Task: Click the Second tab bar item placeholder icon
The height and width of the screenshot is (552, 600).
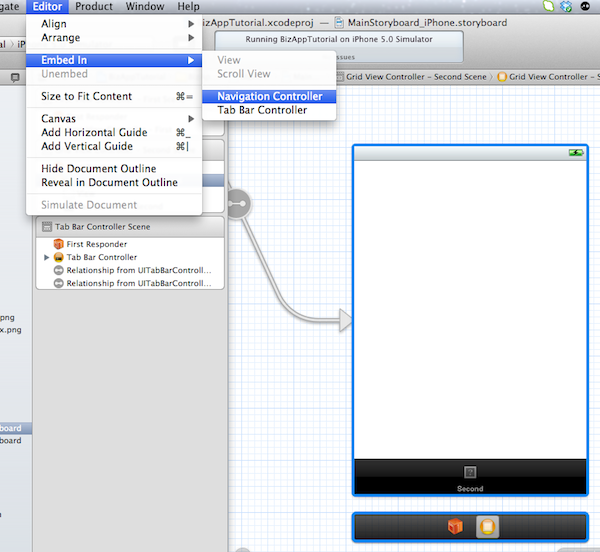Action: tap(470, 472)
